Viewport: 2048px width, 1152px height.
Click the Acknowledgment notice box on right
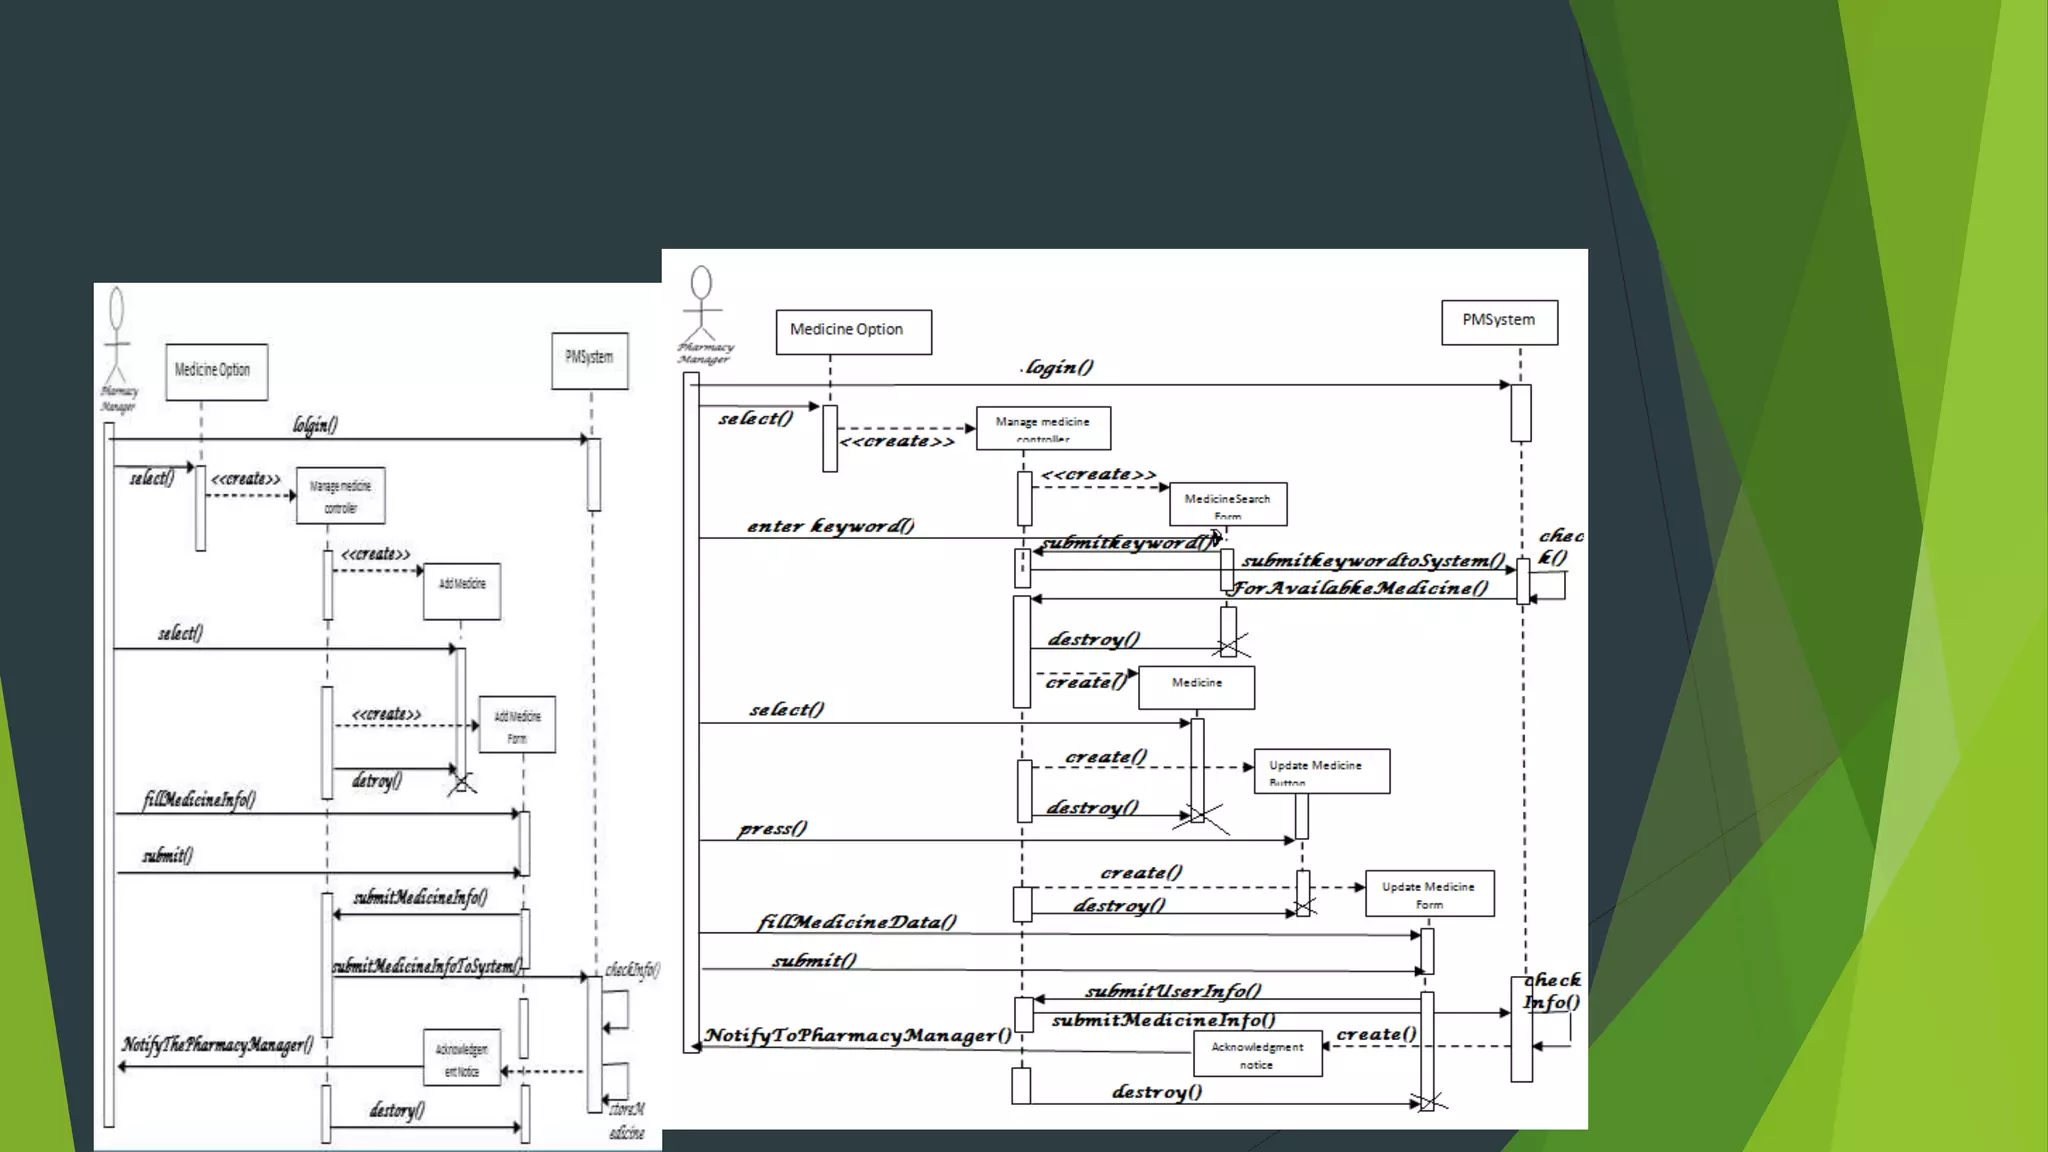pos(1257,1054)
